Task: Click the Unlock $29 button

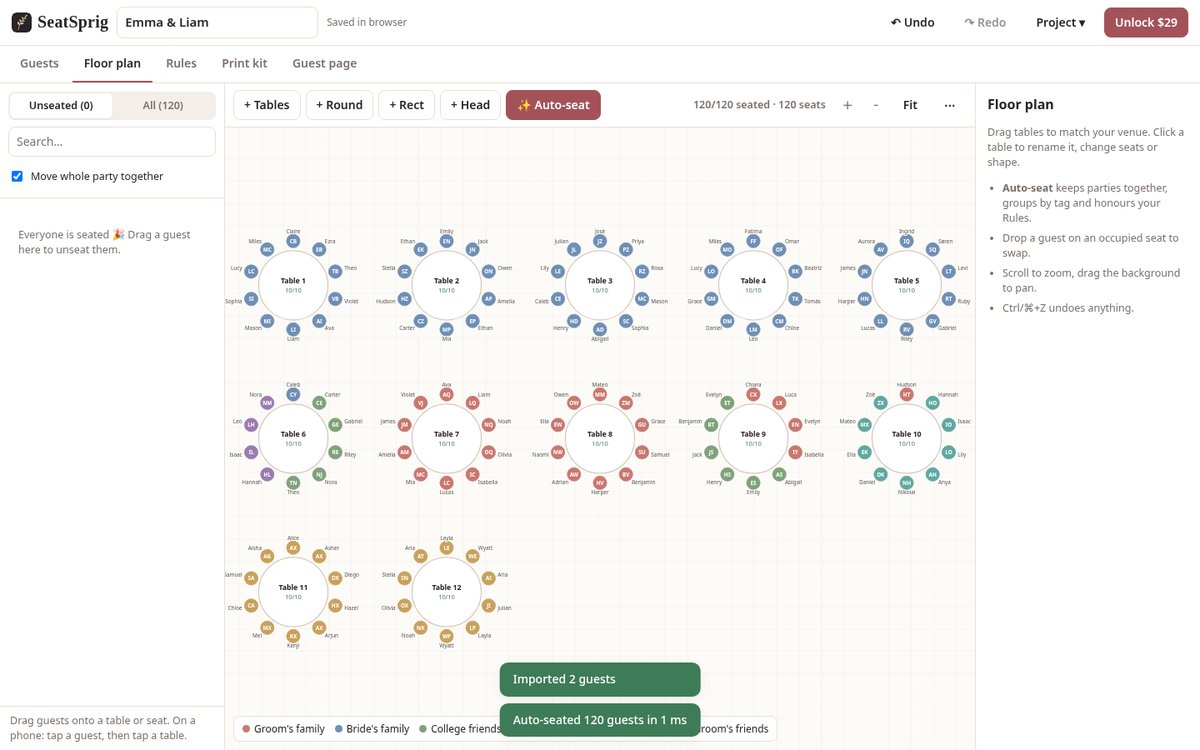Action: [1146, 22]
